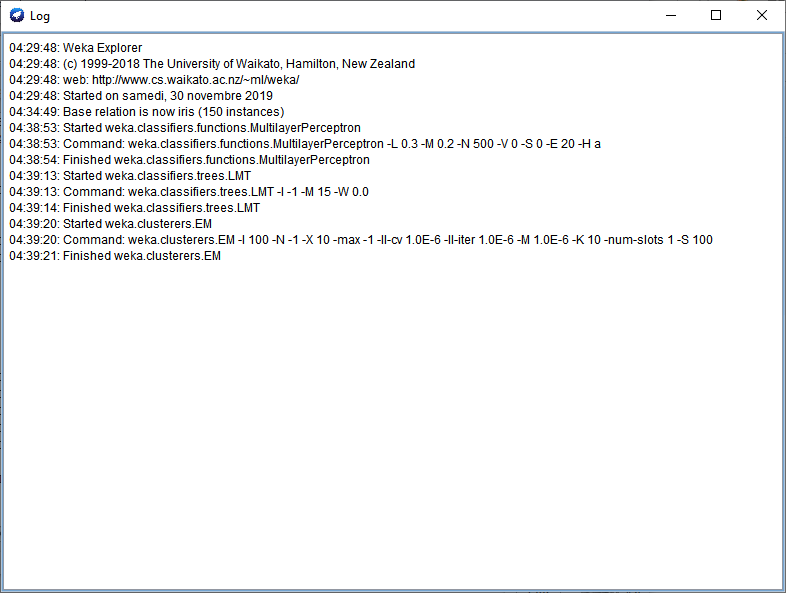Click 'Started weka.classifiers.functions.MultilayerPerceptron' line
This screenshot has width=786, height=593.
click(x=185, y=128)
